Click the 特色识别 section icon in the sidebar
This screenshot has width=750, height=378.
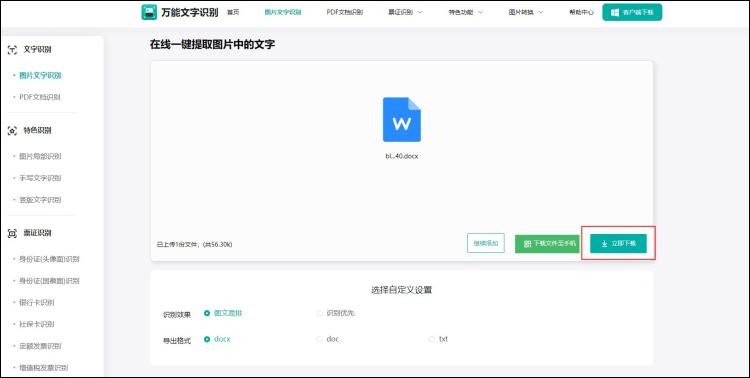point(12,131)
